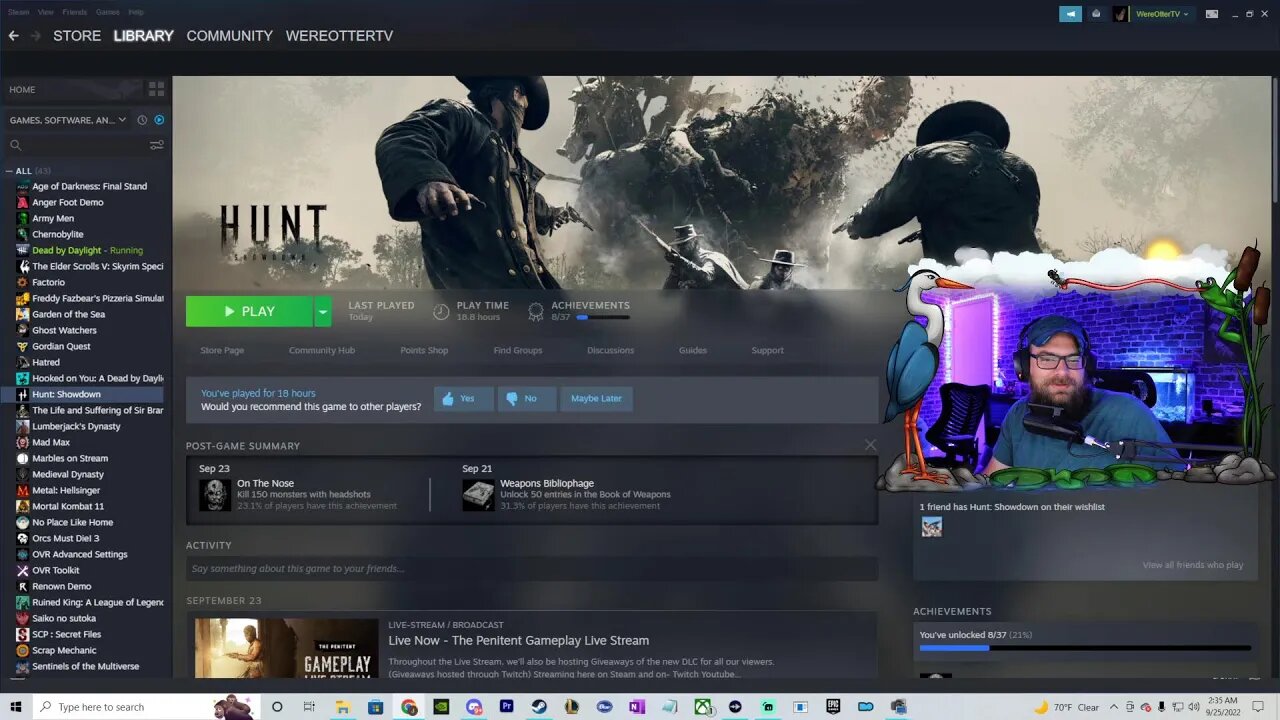
Task: Click the Marbles on Stream icon
Action: [23, 458]
